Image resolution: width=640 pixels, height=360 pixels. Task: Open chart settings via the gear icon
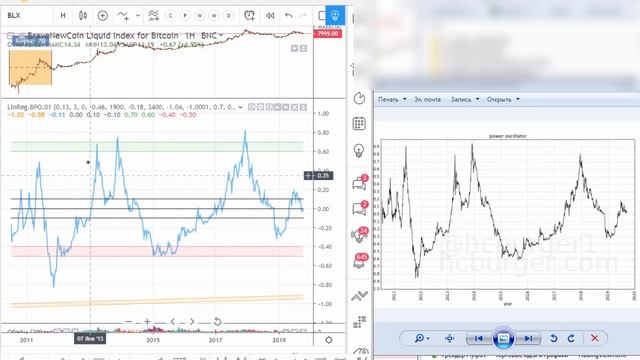tap(329, 340)
